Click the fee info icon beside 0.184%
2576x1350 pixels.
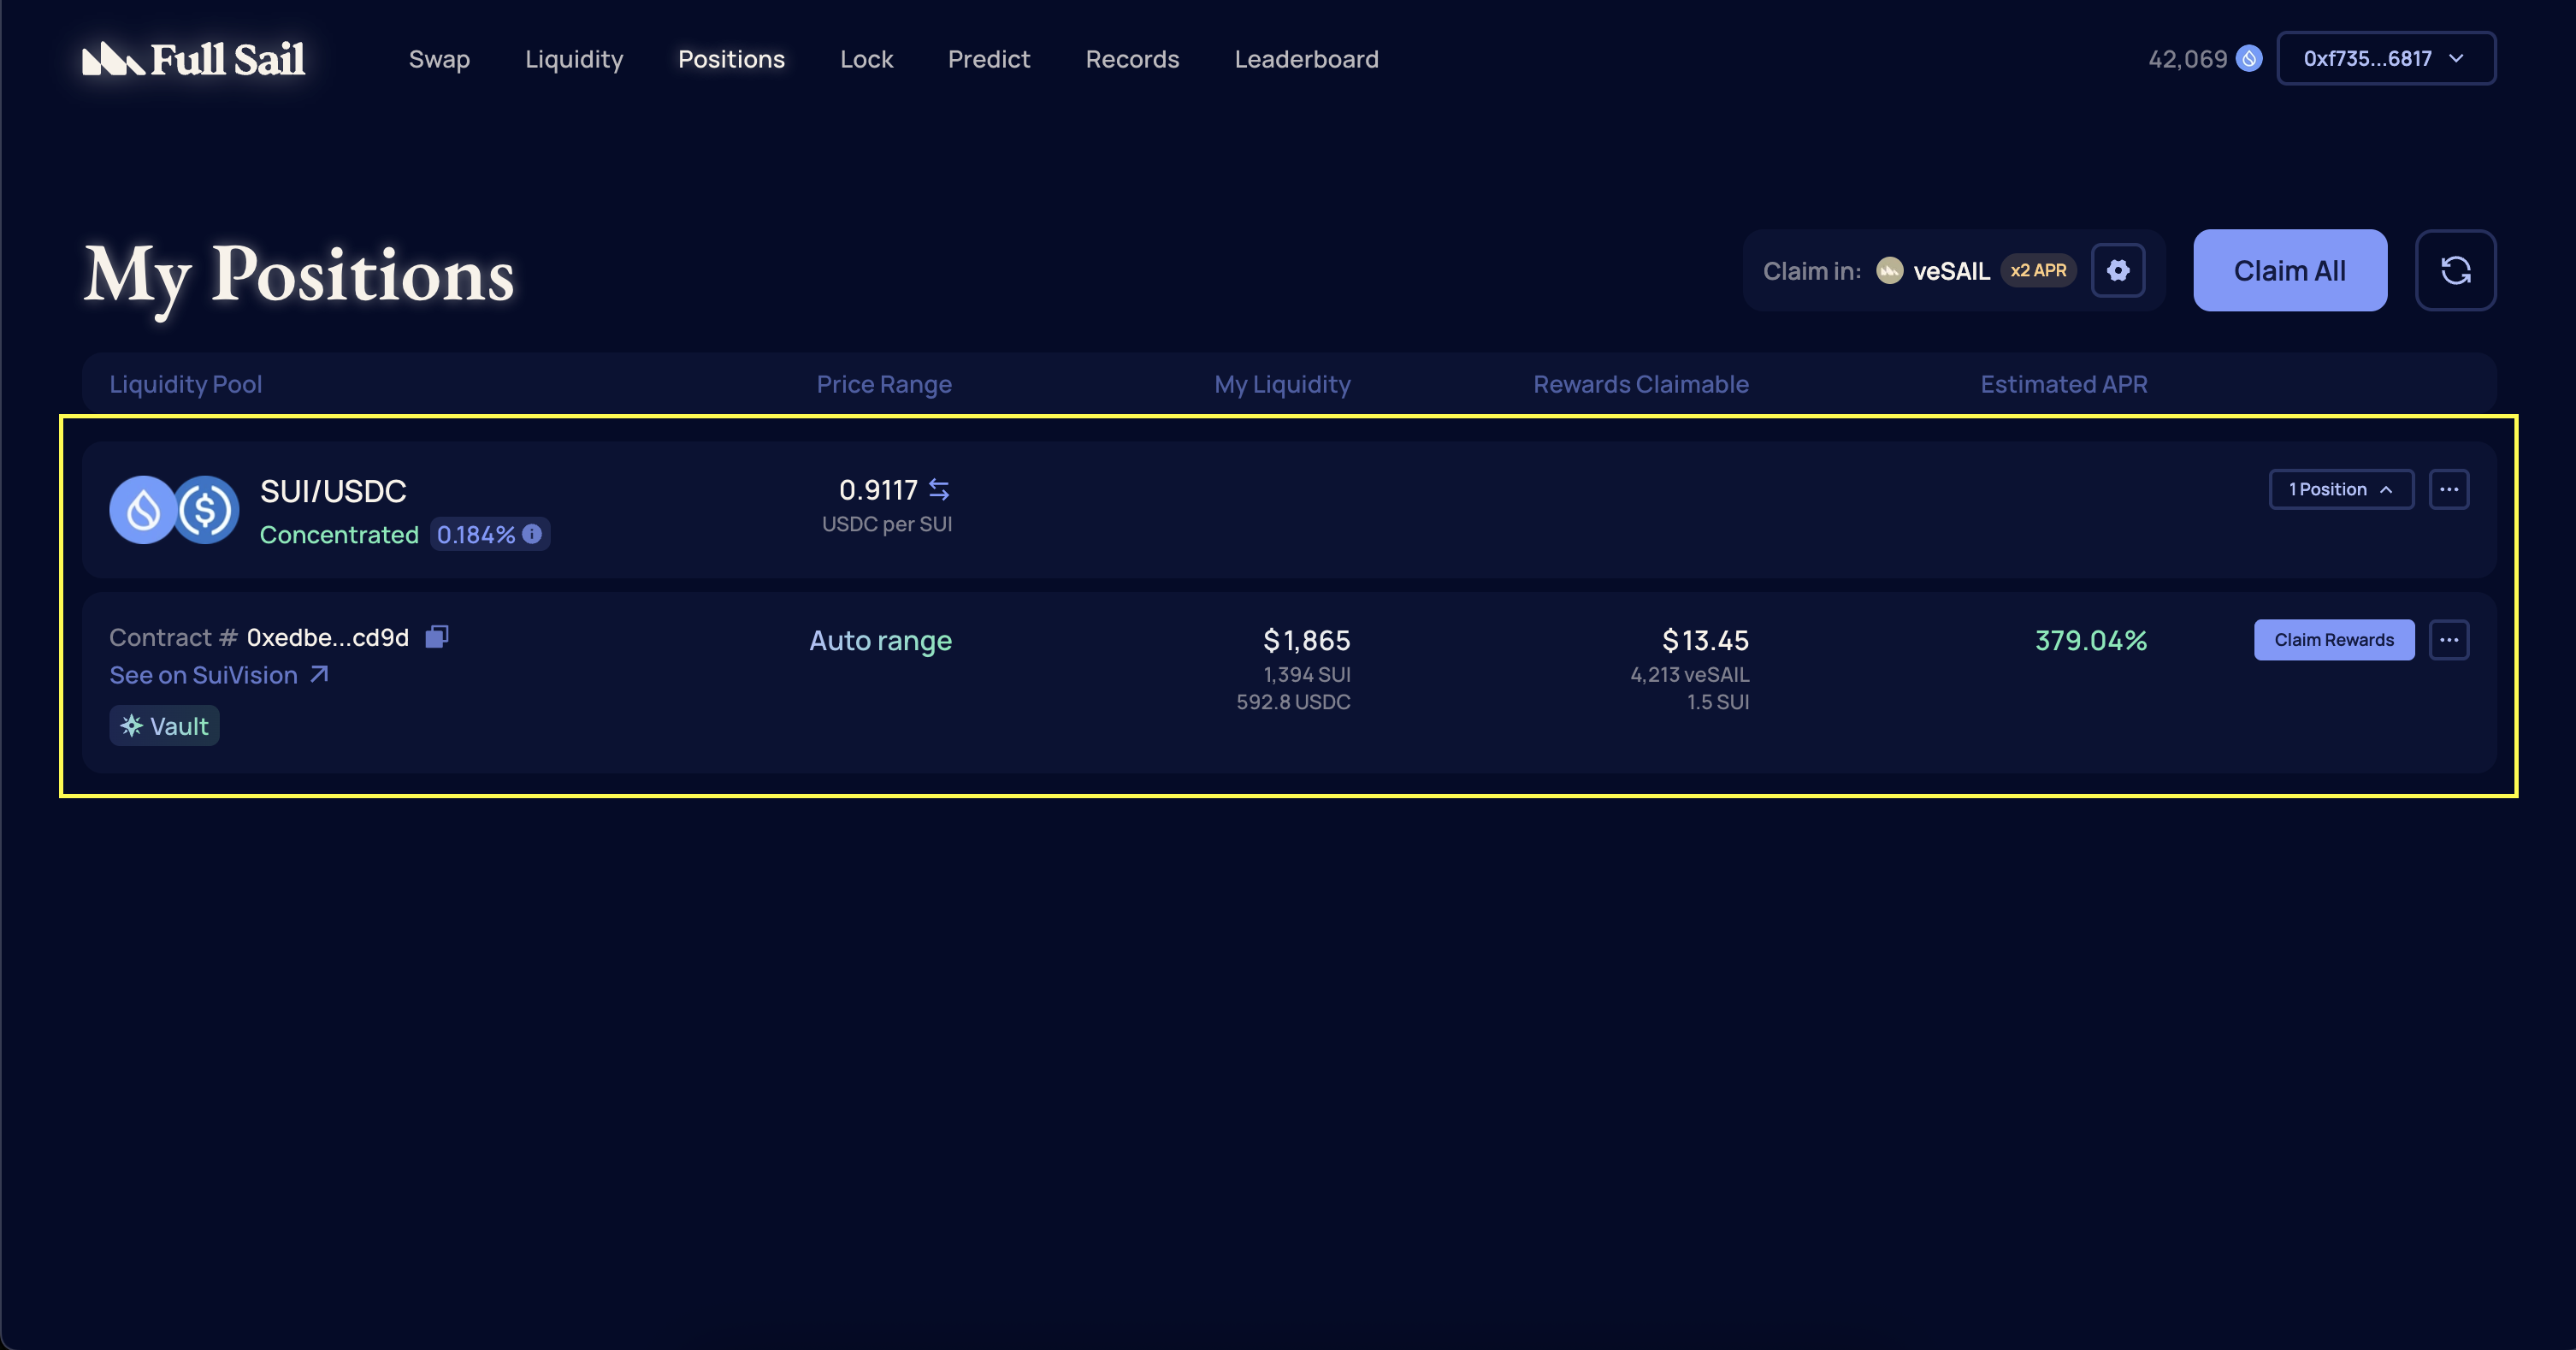[532, 534]
